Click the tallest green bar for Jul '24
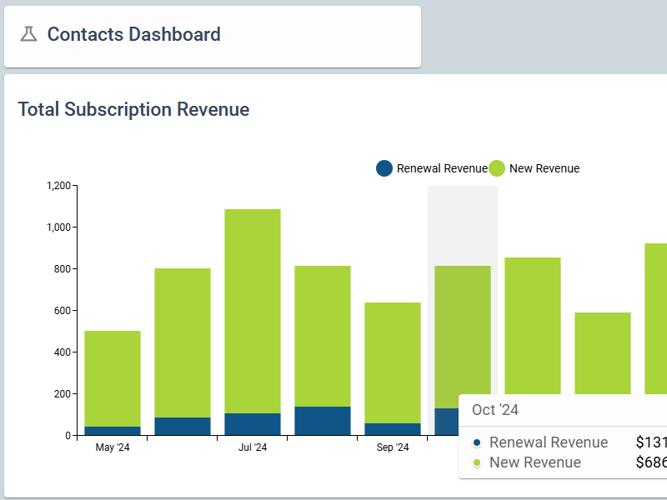 tap(252, 310)
